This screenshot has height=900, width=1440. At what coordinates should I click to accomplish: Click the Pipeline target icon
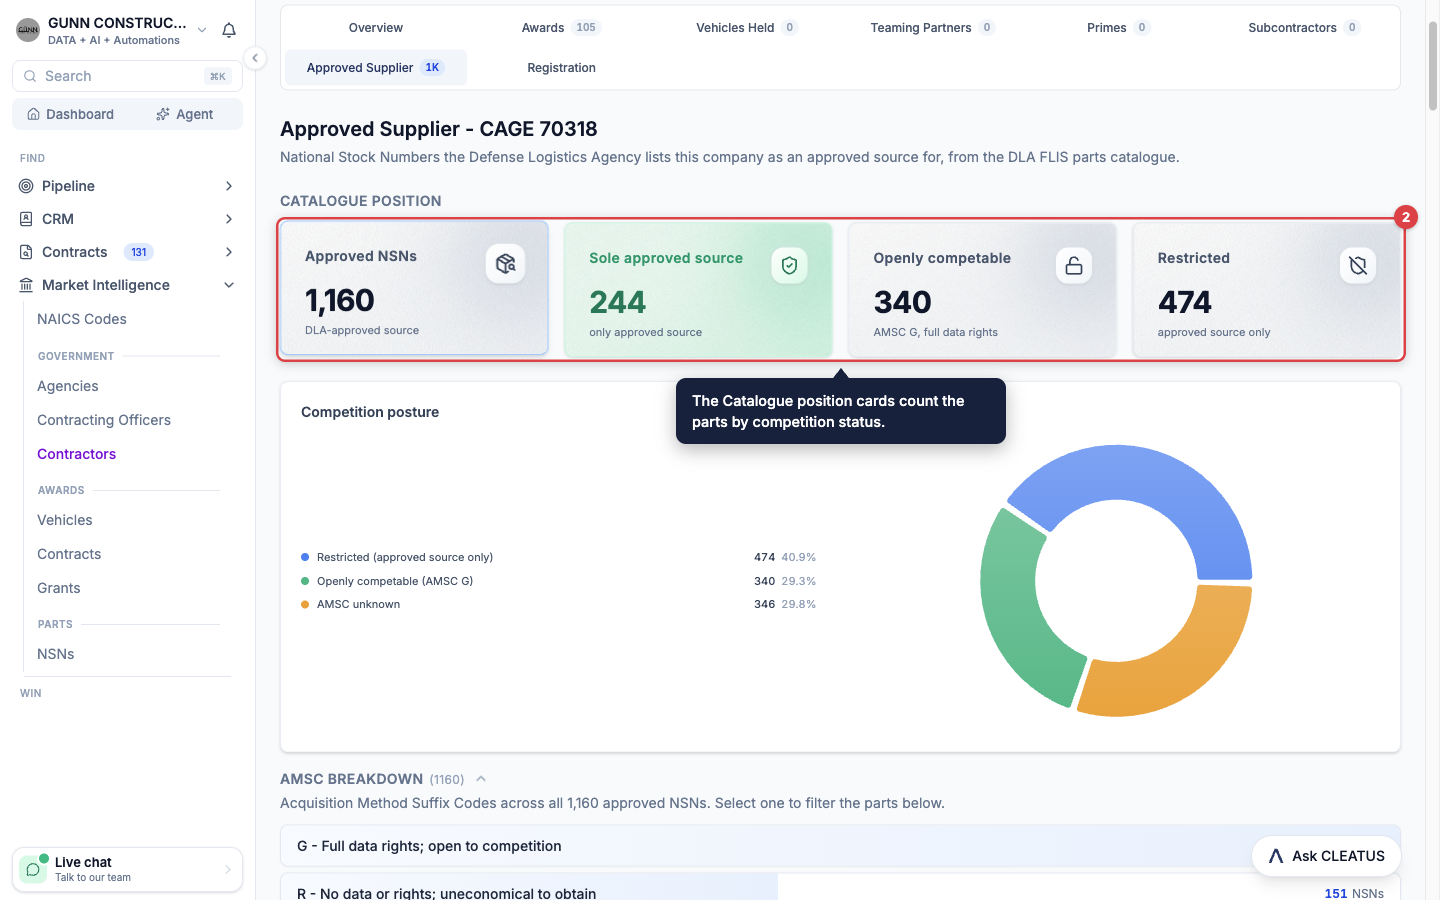[26, 186]
